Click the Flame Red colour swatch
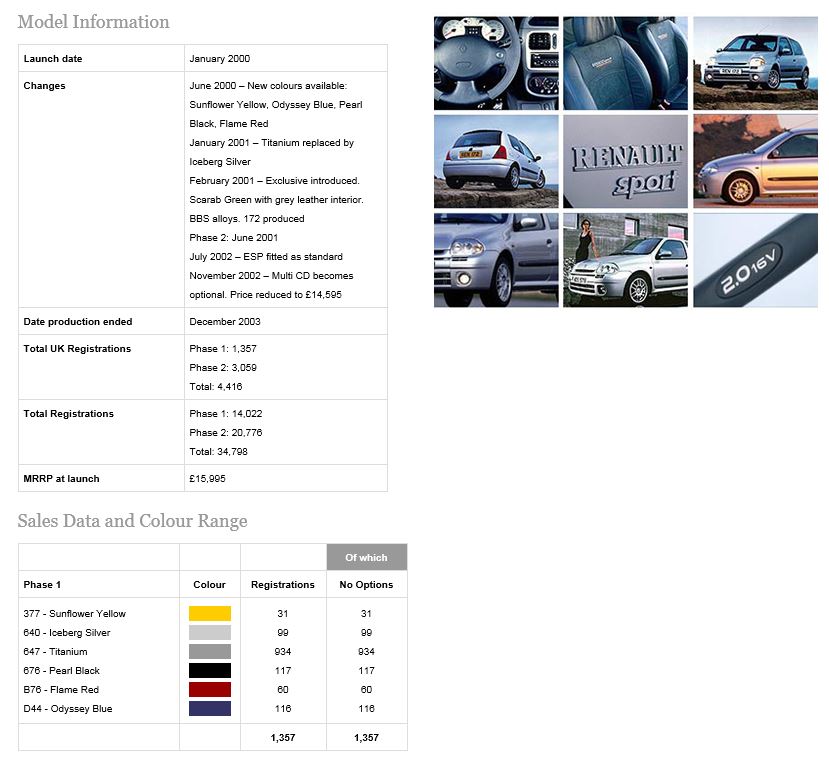This screenshot has width=829, height=757. point(210,689)
